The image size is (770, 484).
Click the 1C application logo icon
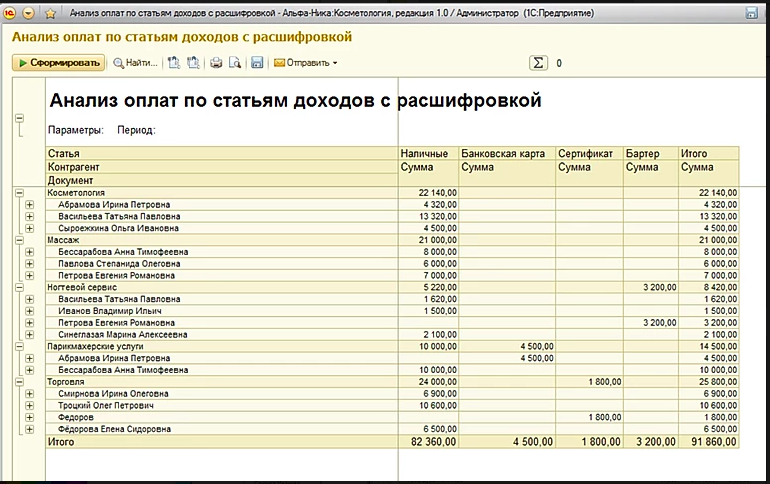coord(9,13)
